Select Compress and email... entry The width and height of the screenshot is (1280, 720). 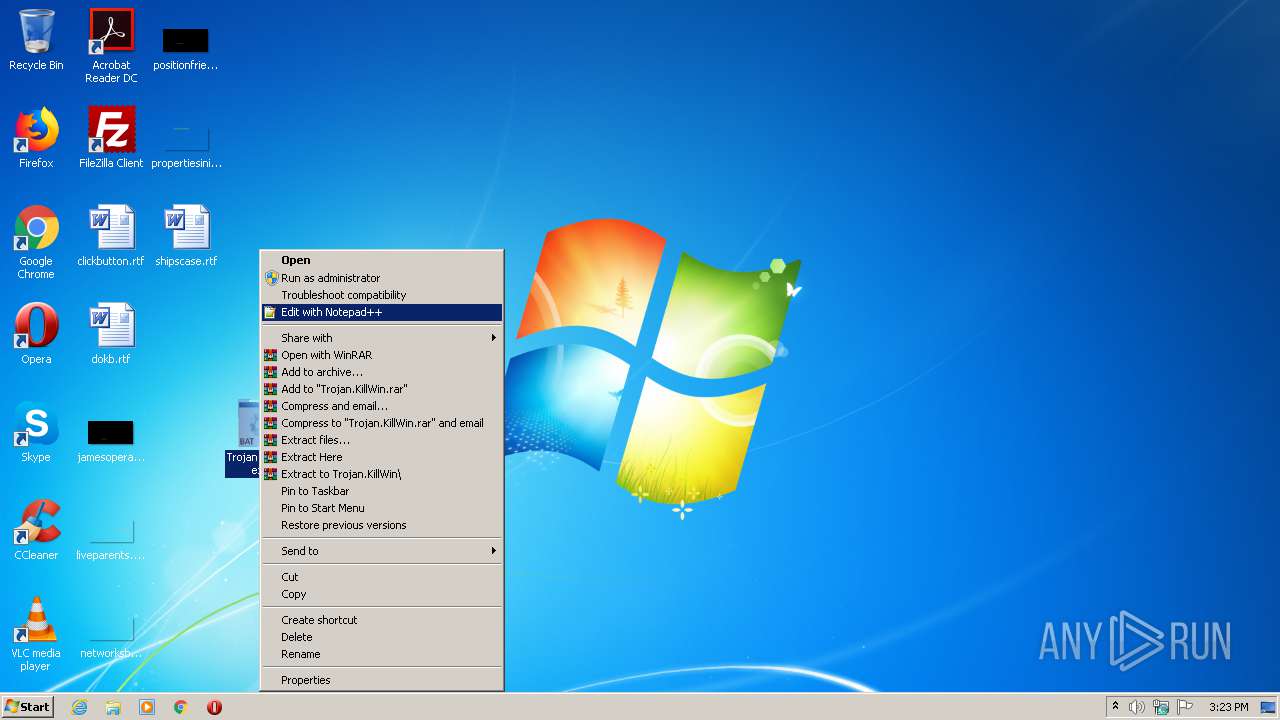pos(382,406)
